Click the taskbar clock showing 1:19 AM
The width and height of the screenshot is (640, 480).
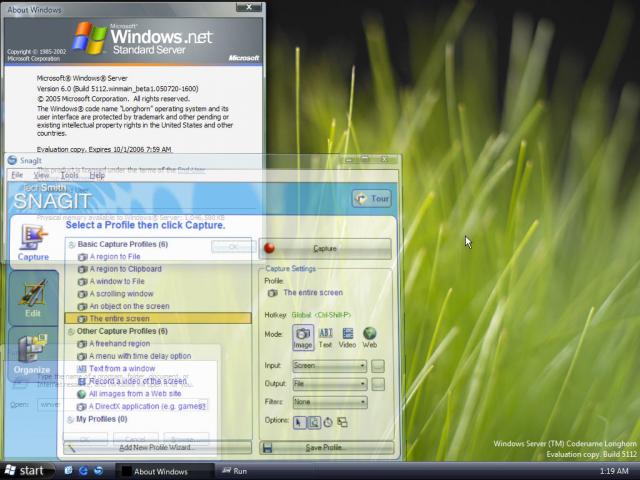[x=615, y=471]
